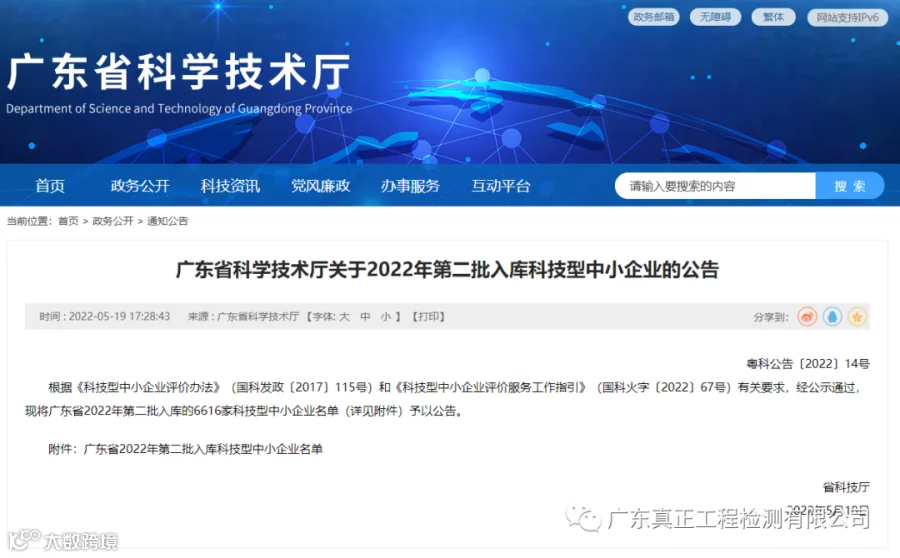Screen dimensions: 900x558
Task: Share via the QQ bell icon
Action: click(x=832, y=317)
